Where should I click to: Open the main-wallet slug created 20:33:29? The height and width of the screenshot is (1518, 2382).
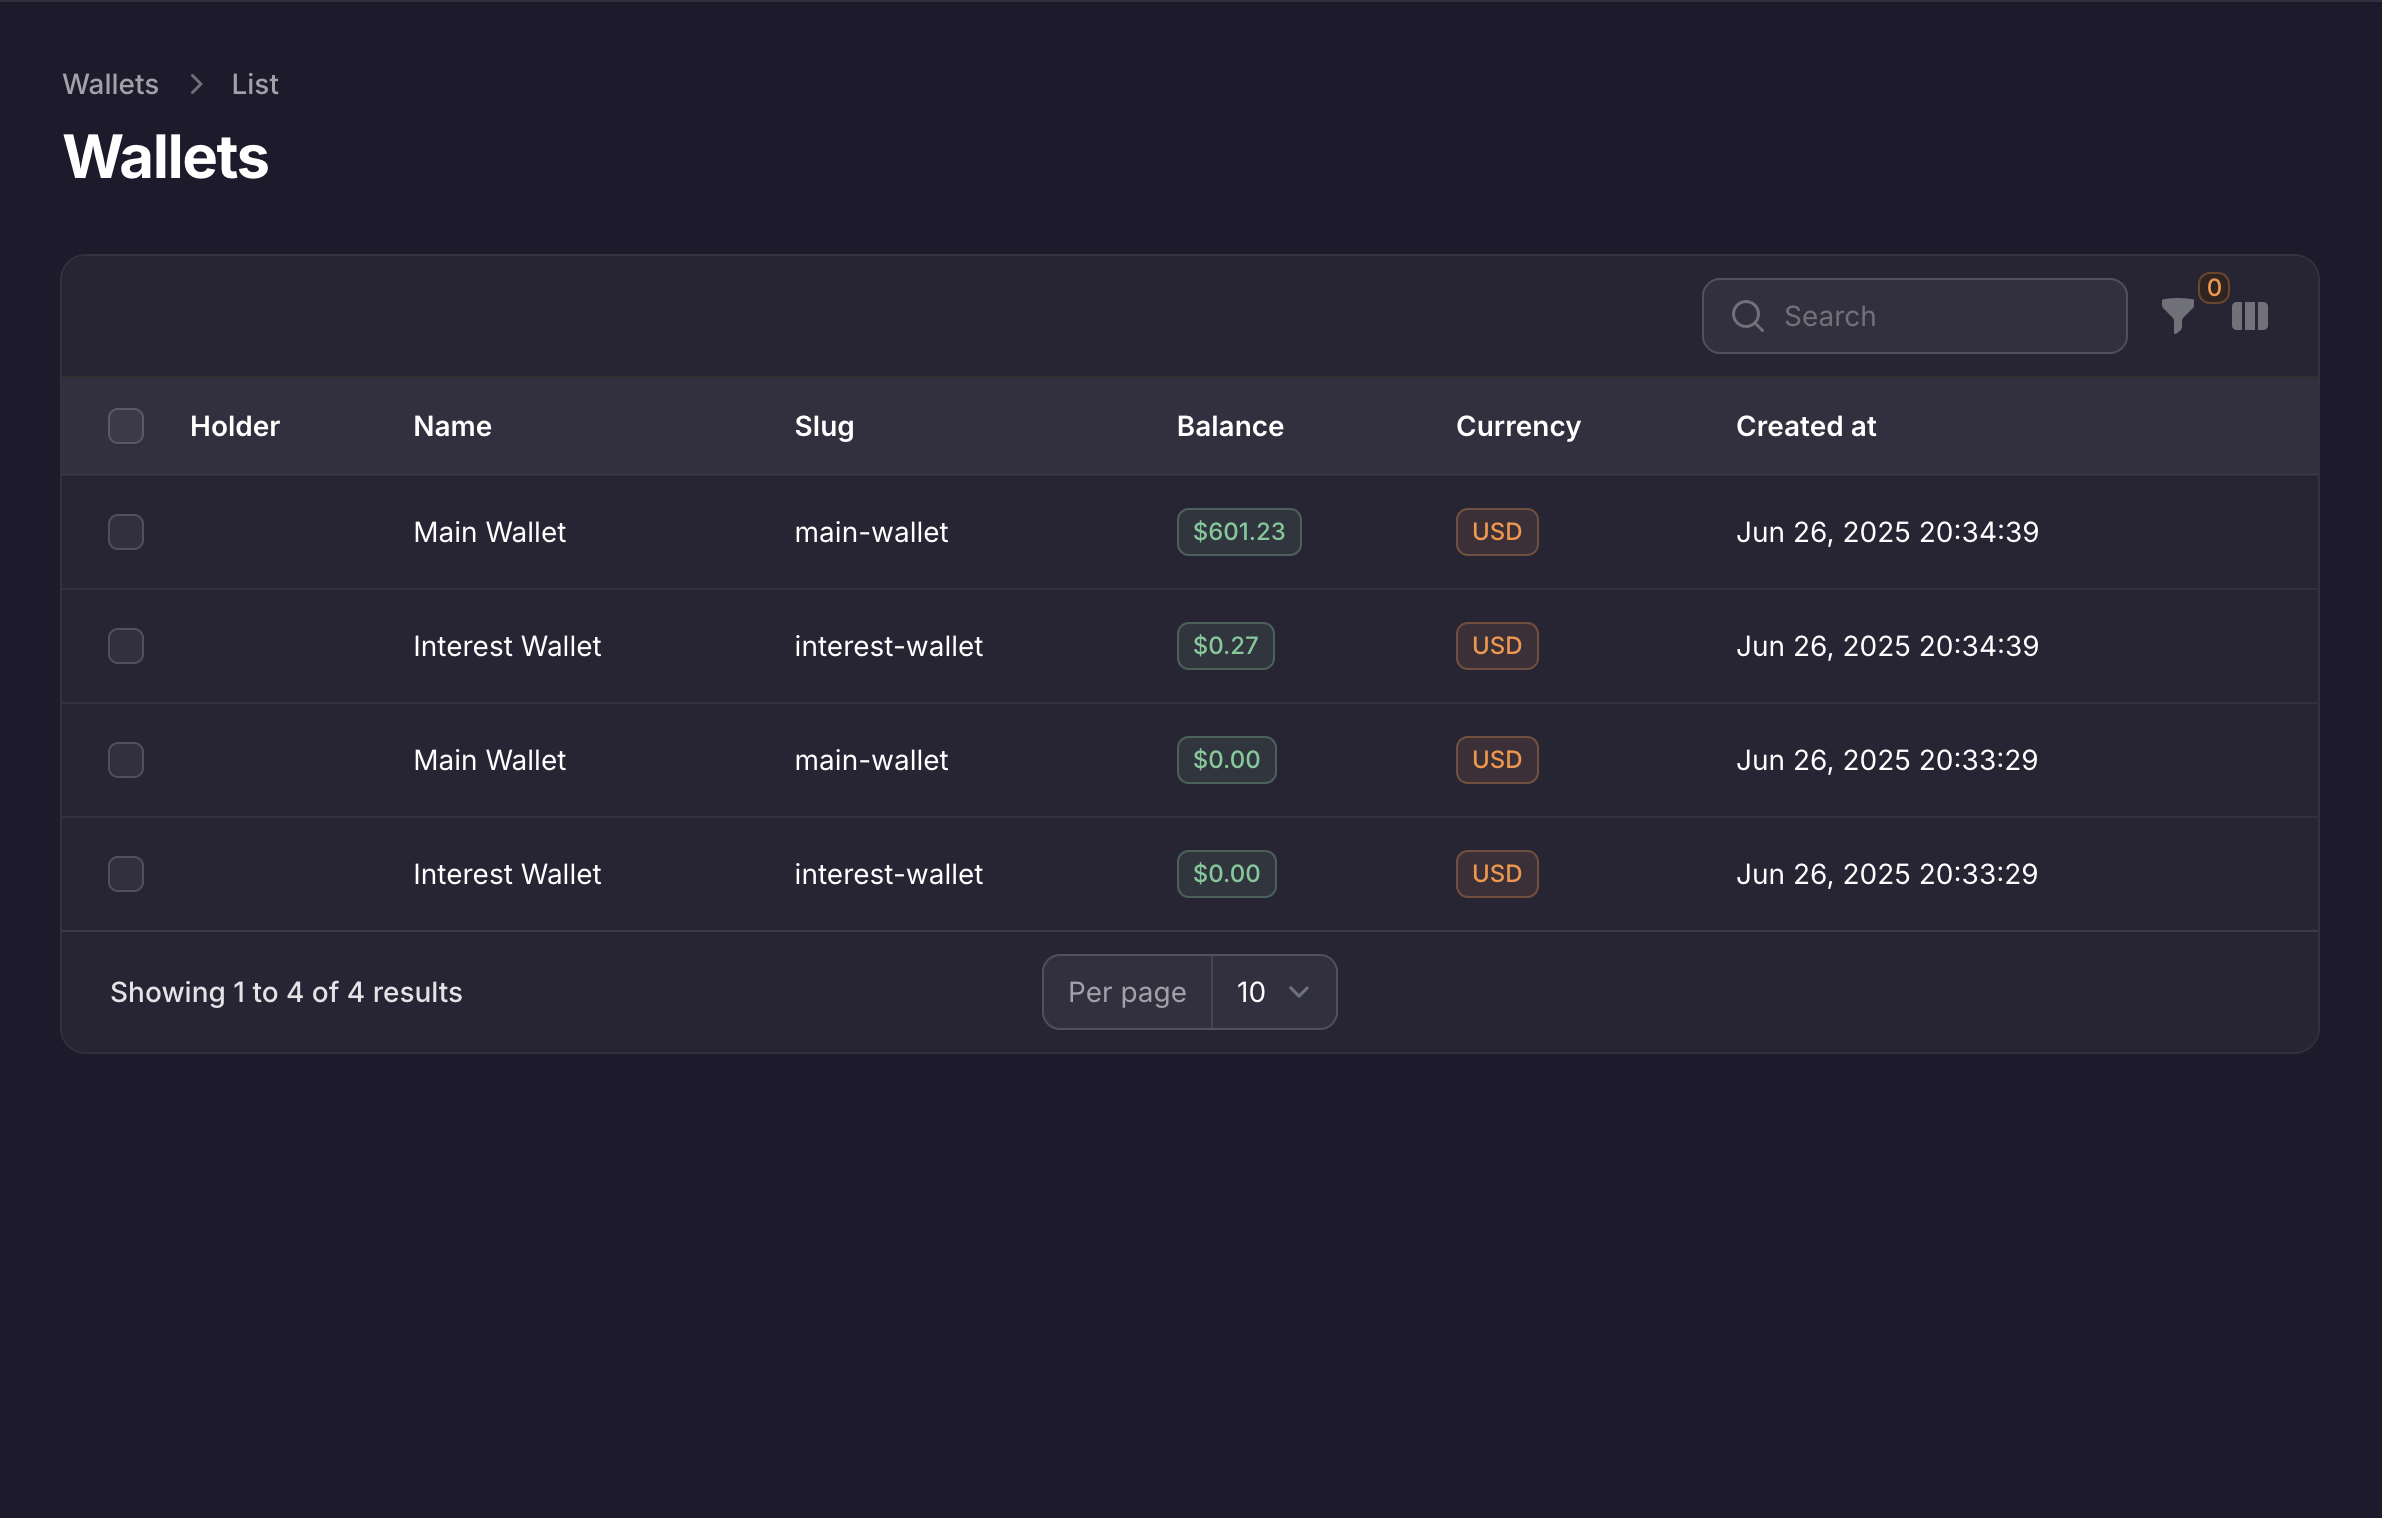[870, 760]
